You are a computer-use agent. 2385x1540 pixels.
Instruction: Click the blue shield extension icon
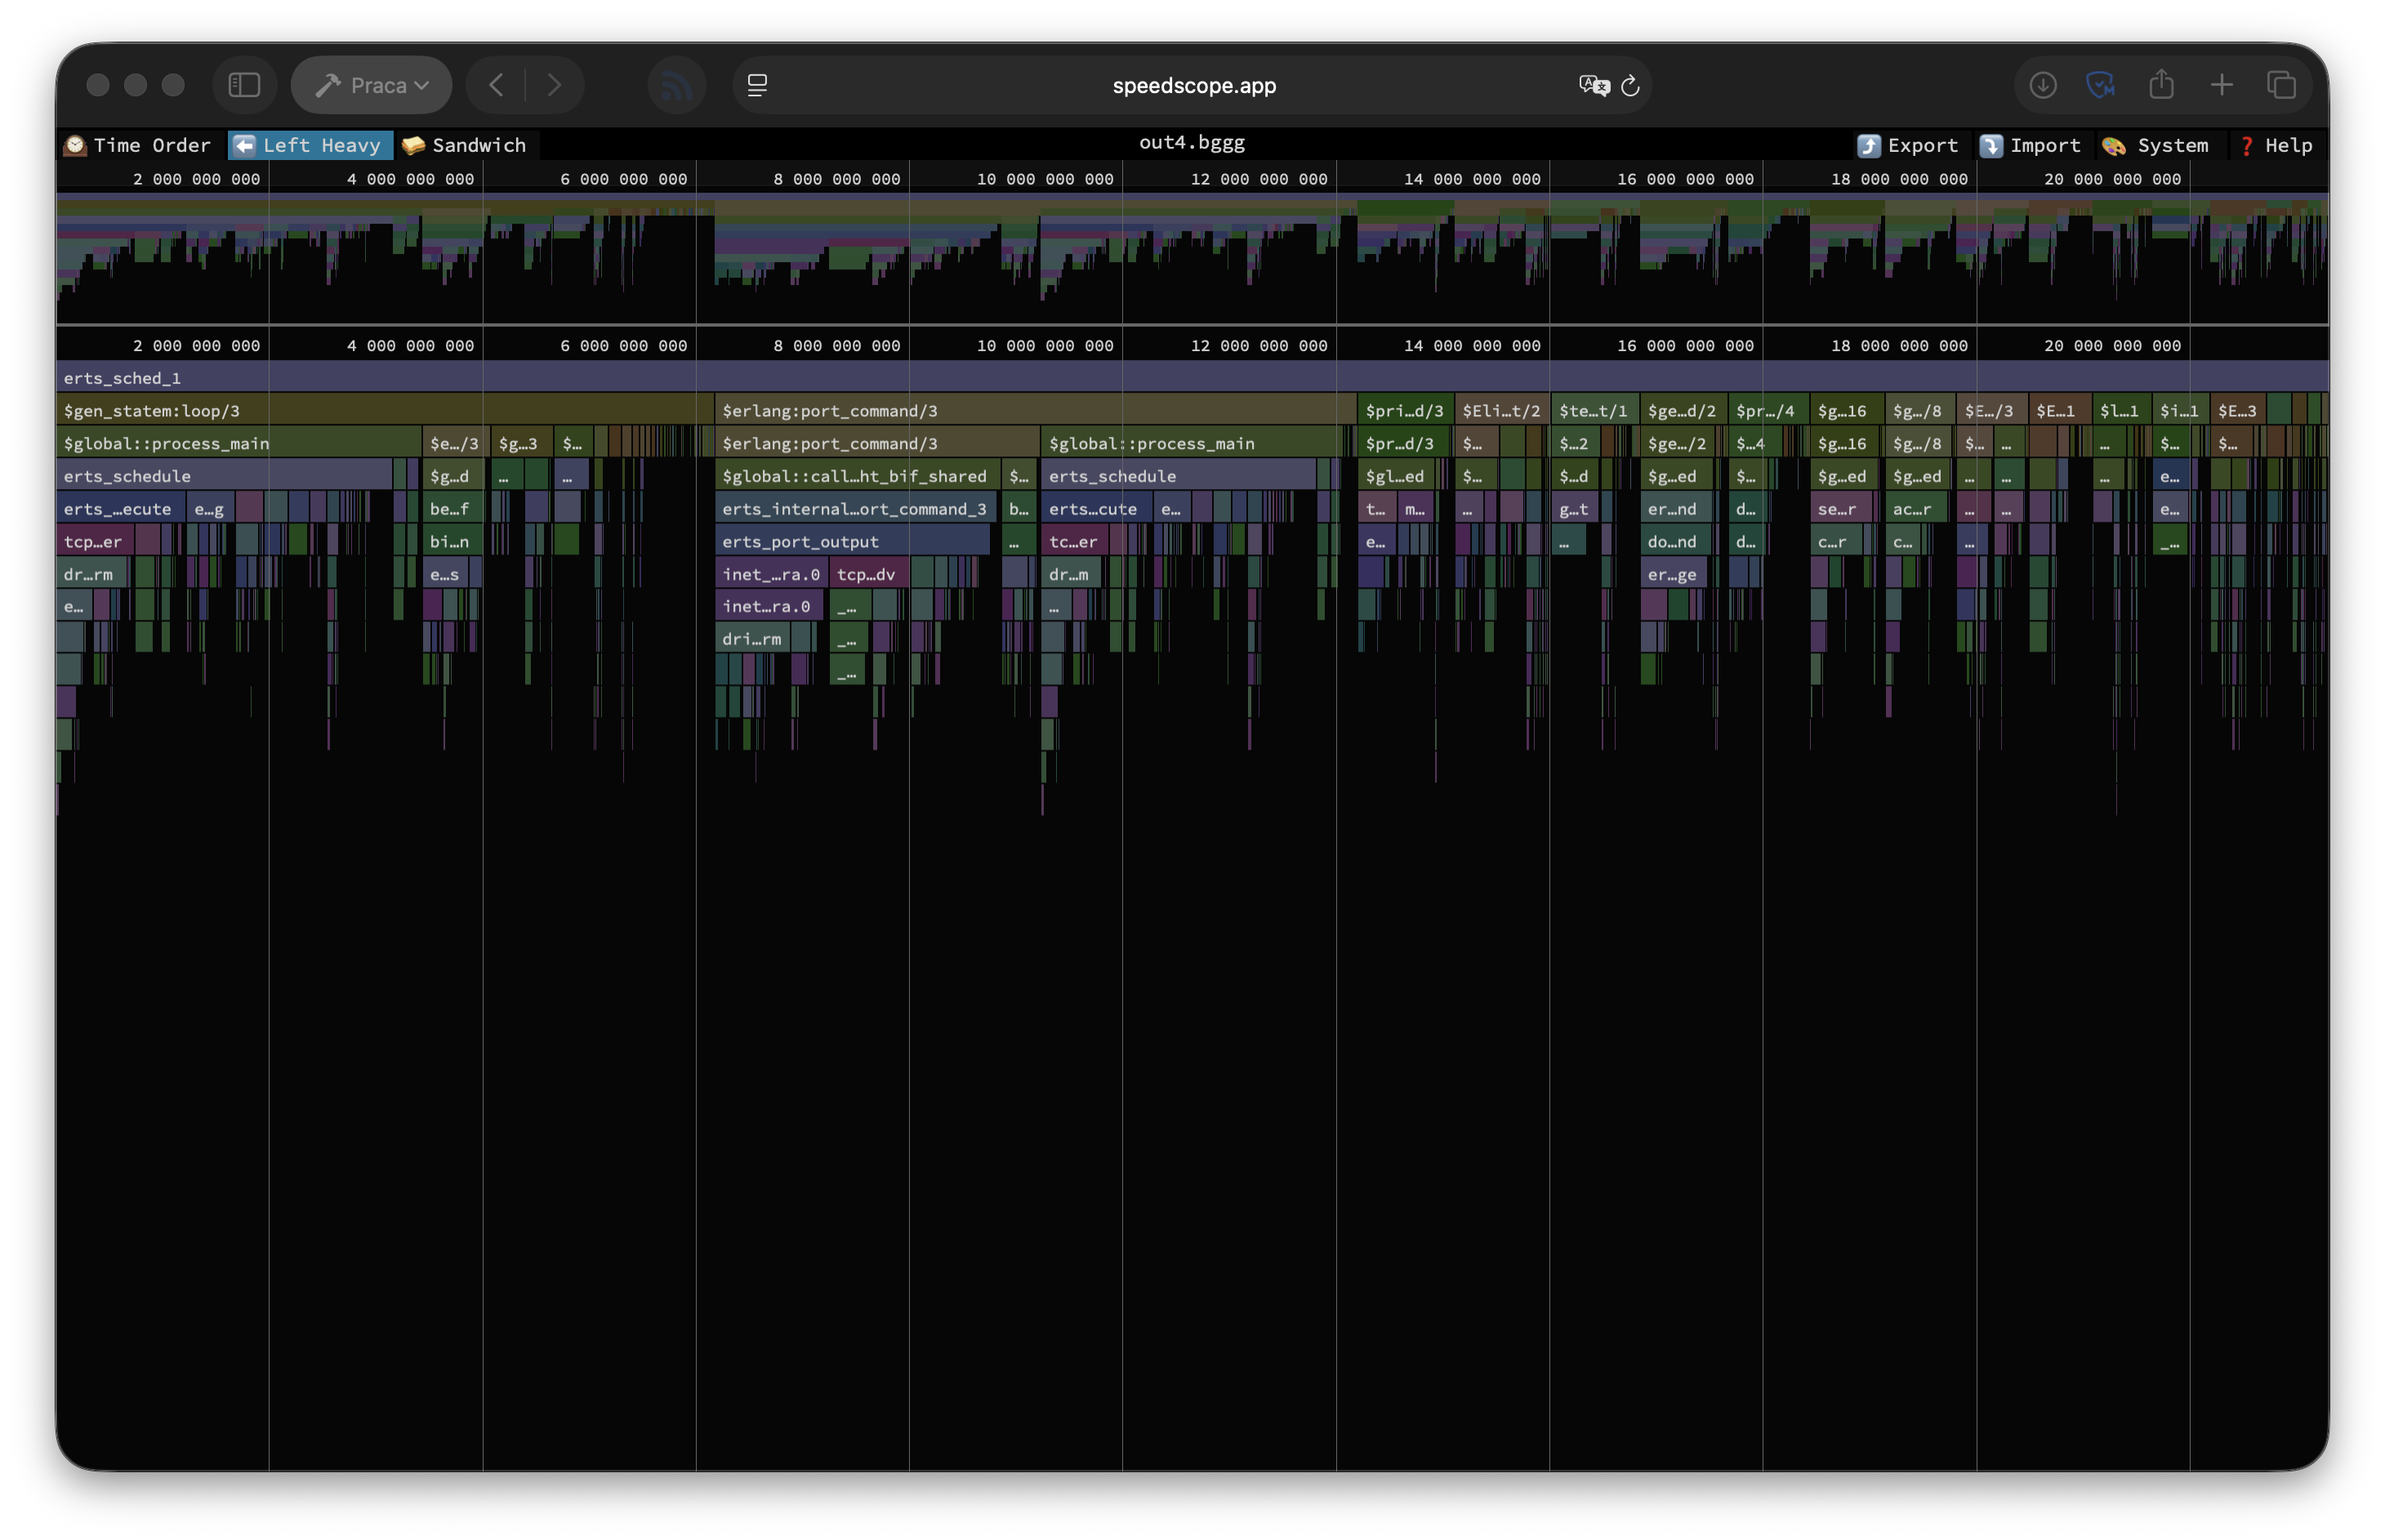coord(2101,85)
